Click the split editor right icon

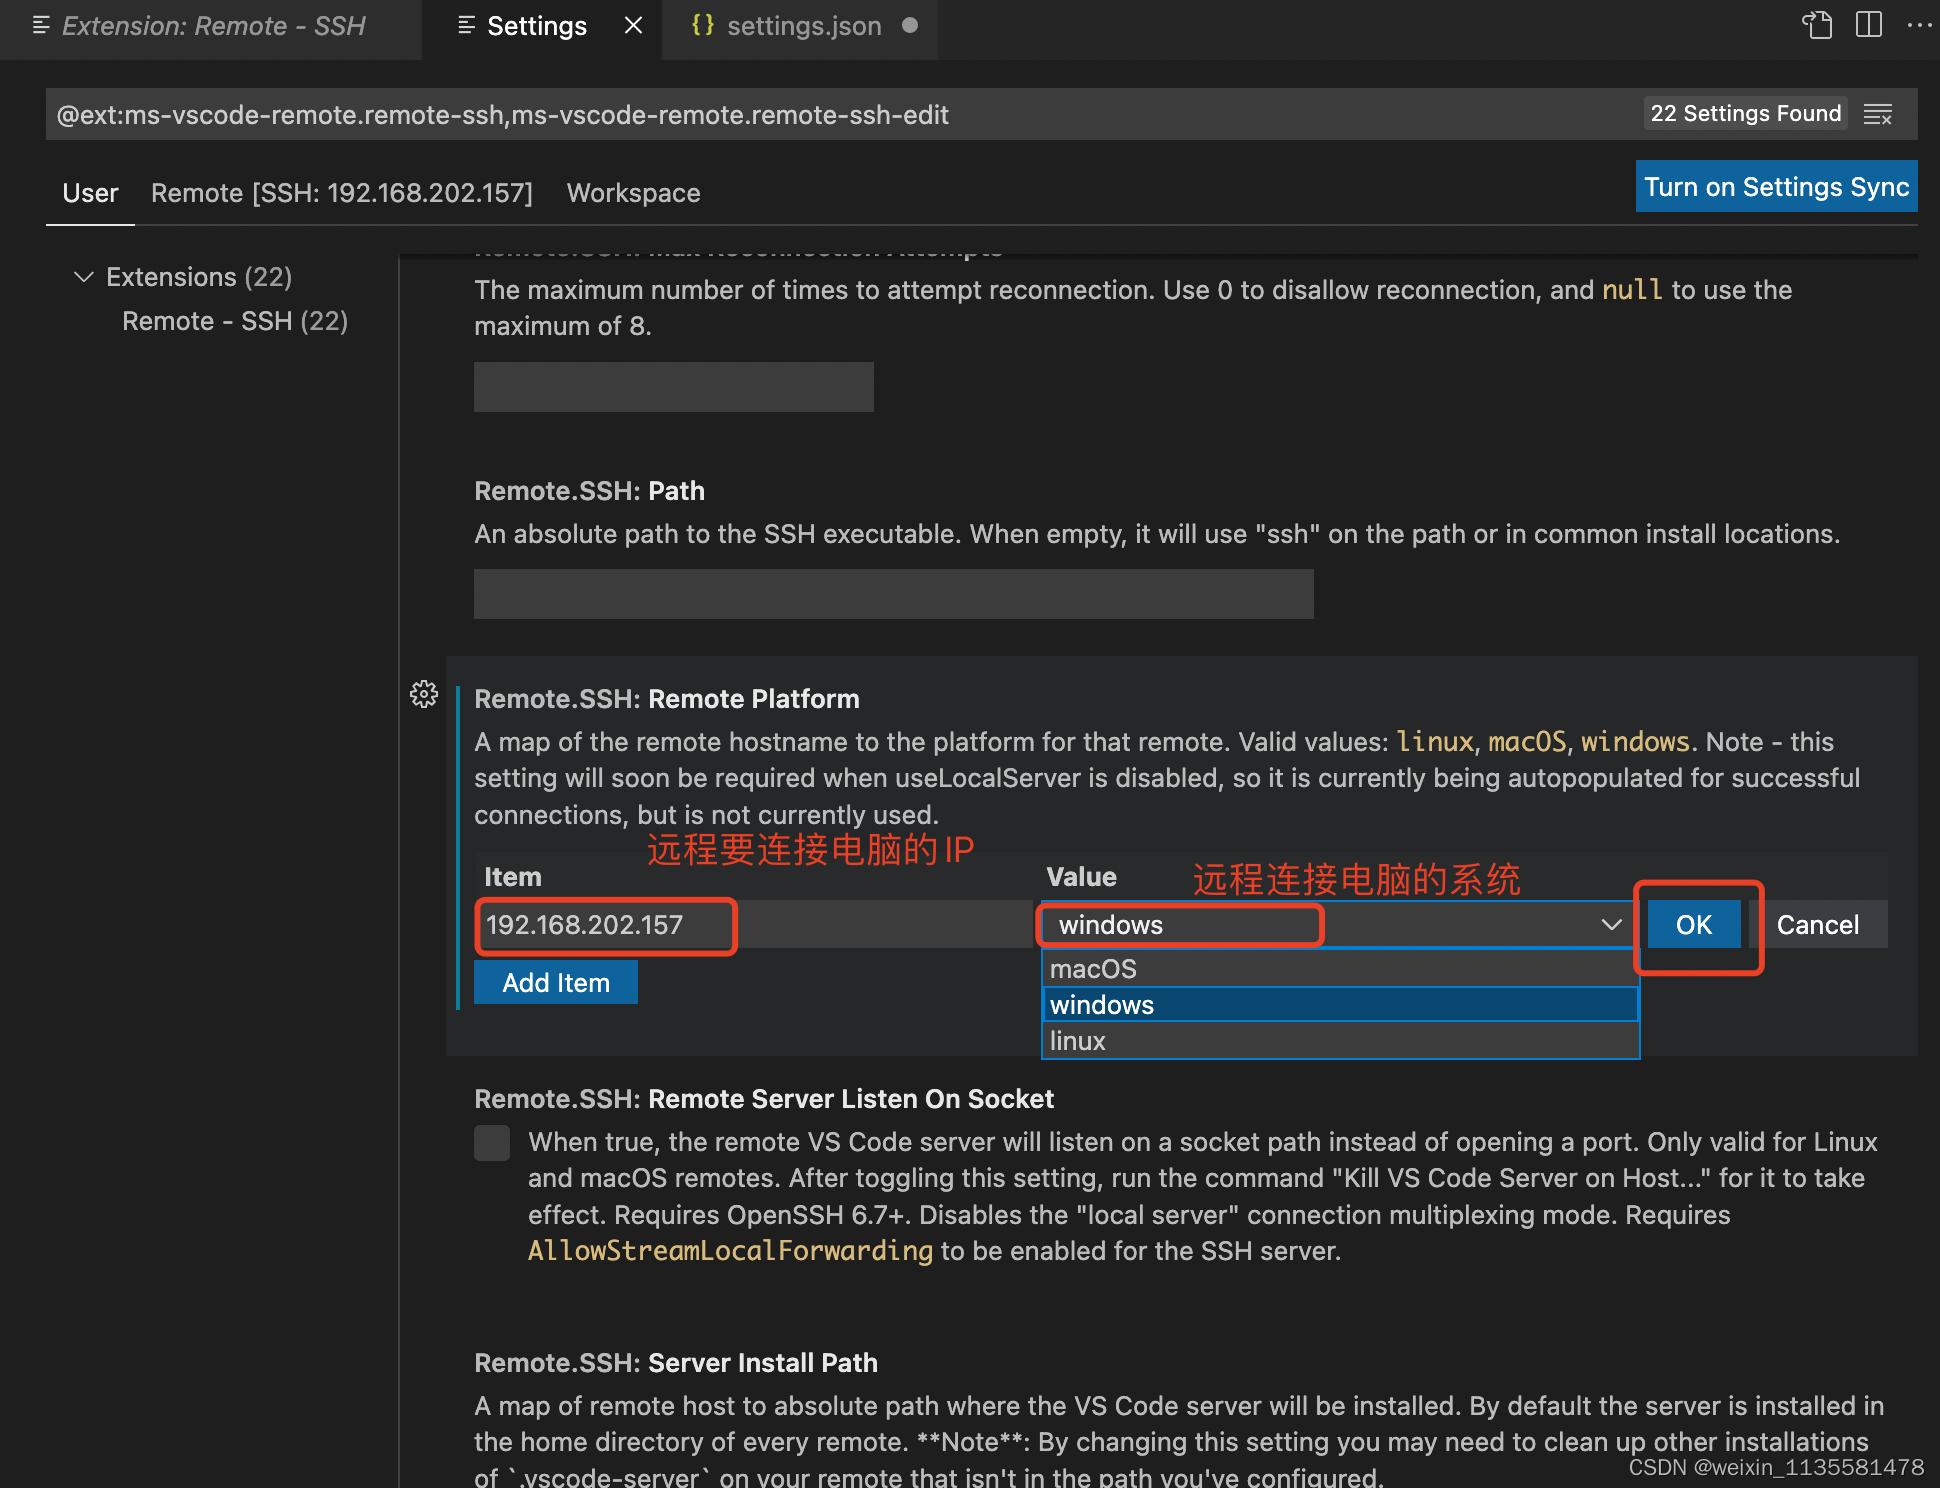pyautogui.click(x=1868, y=25)
